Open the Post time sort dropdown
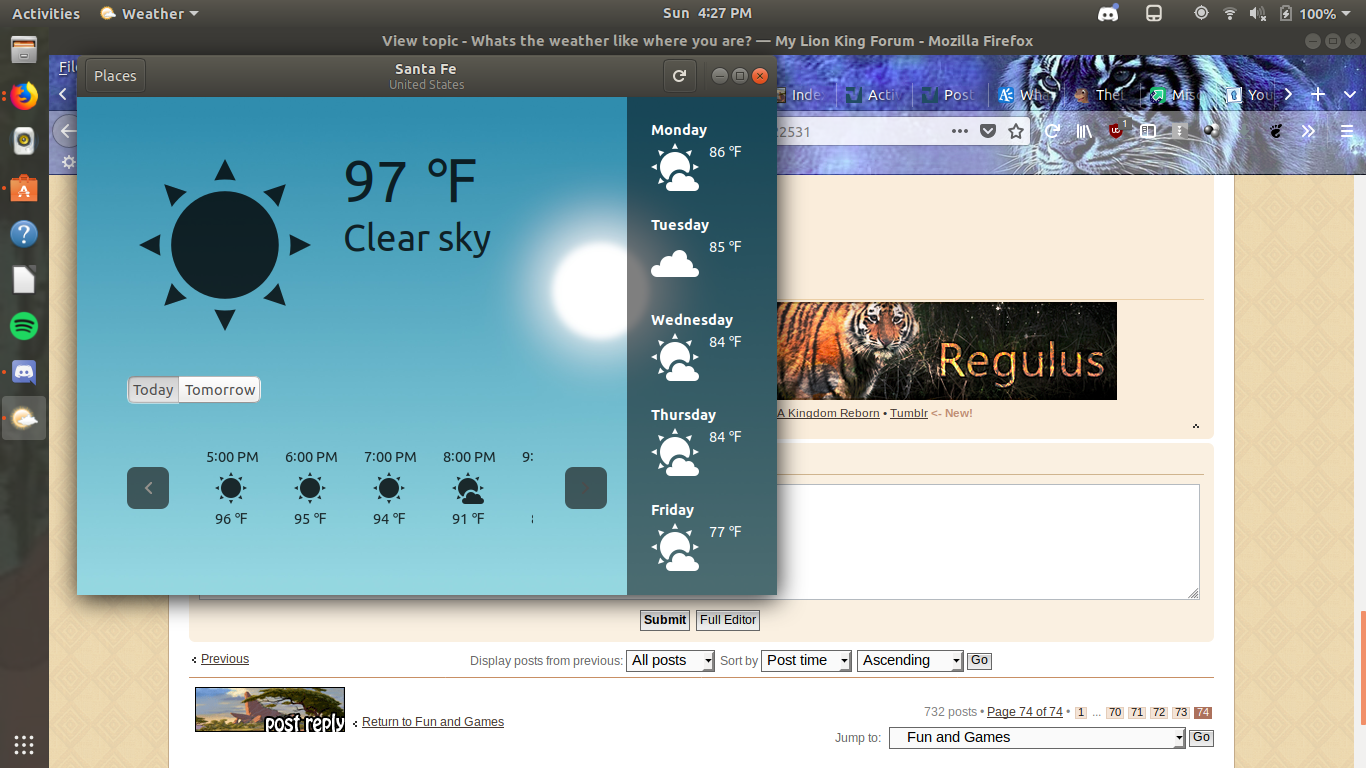The height and width of the screenshot is (768, 1366). pyautogui.click(x=806, y=660)
